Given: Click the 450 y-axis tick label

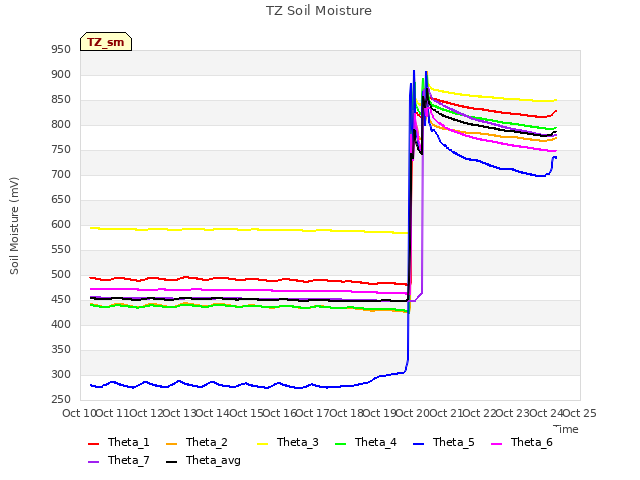Looking at the screenshot, I should point(61,299).
